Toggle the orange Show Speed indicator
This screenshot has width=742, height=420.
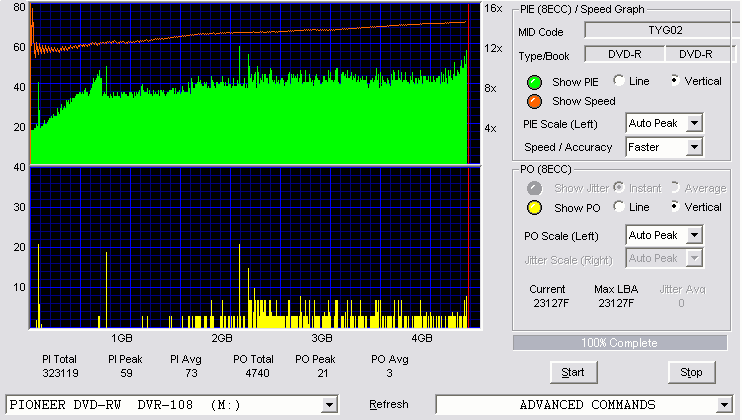tap(534, 101)
